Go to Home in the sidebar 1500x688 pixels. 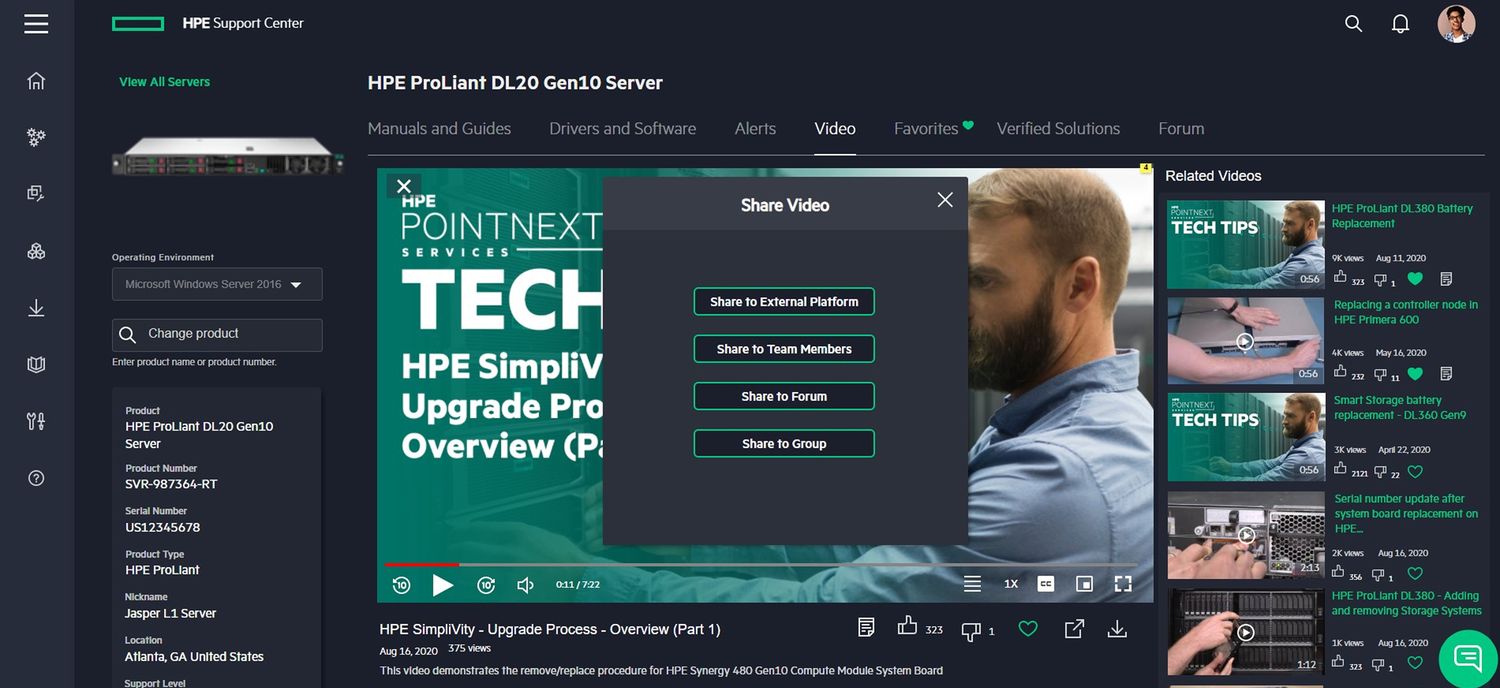tap(36, 81)
